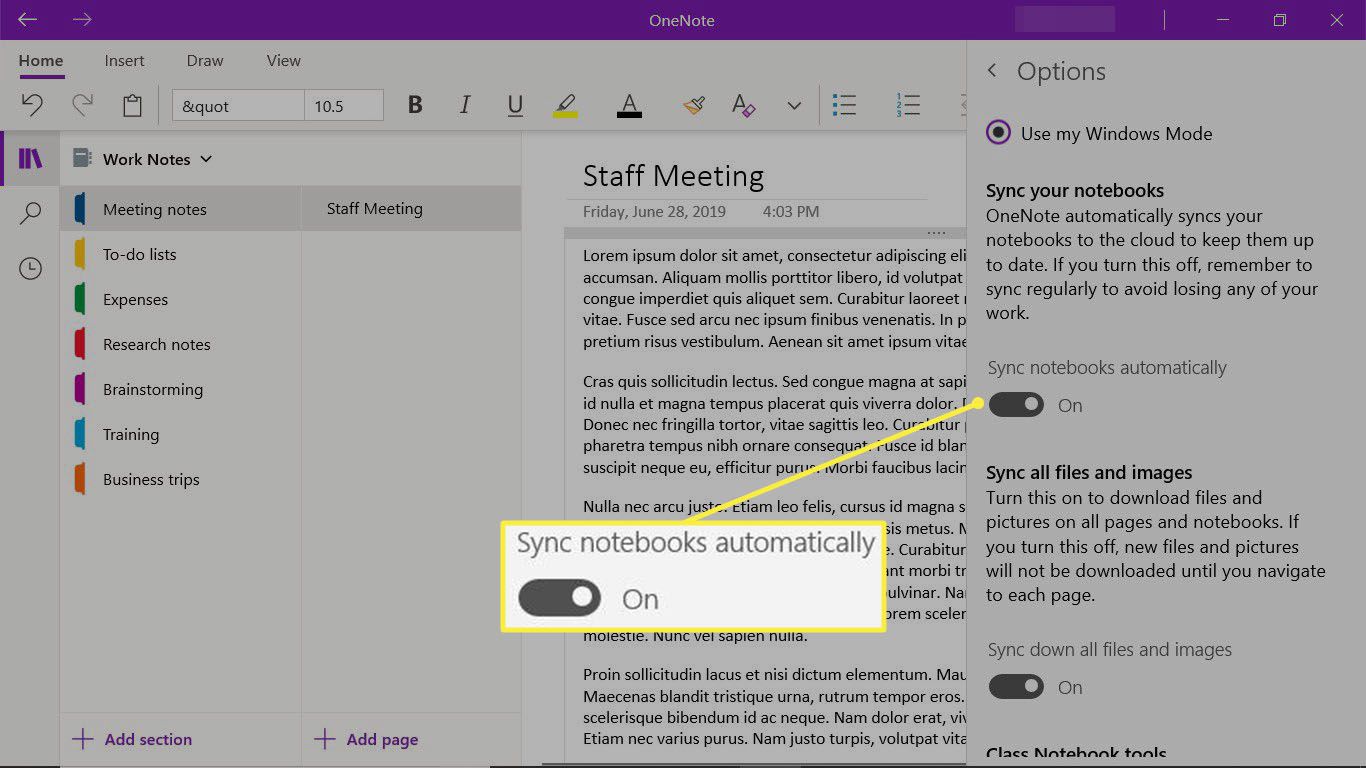
Task: Toggle bold formatting
Action: [415, 105]
